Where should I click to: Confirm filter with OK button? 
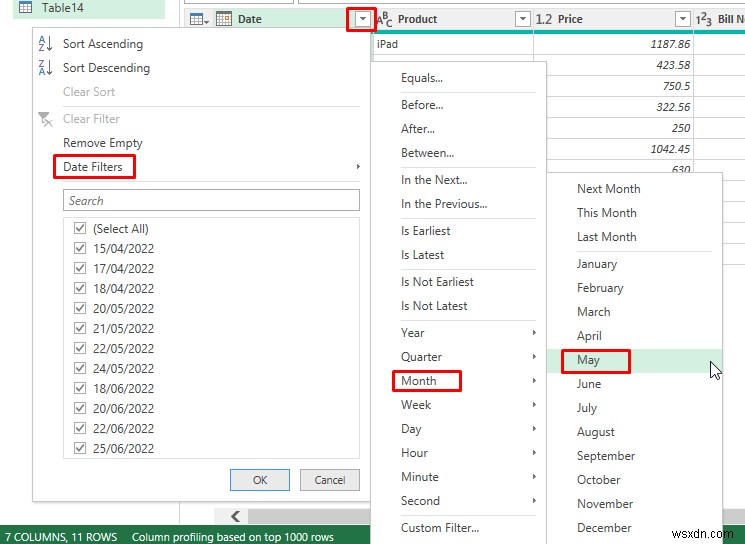coord(260,480)
